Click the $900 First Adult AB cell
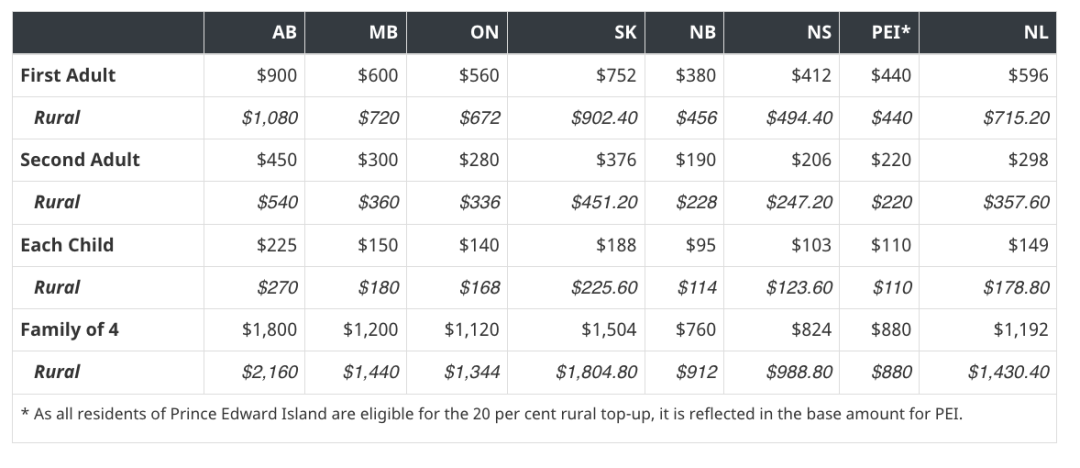Viewport: 1080px width, 468px height. (x=277, y=75)
